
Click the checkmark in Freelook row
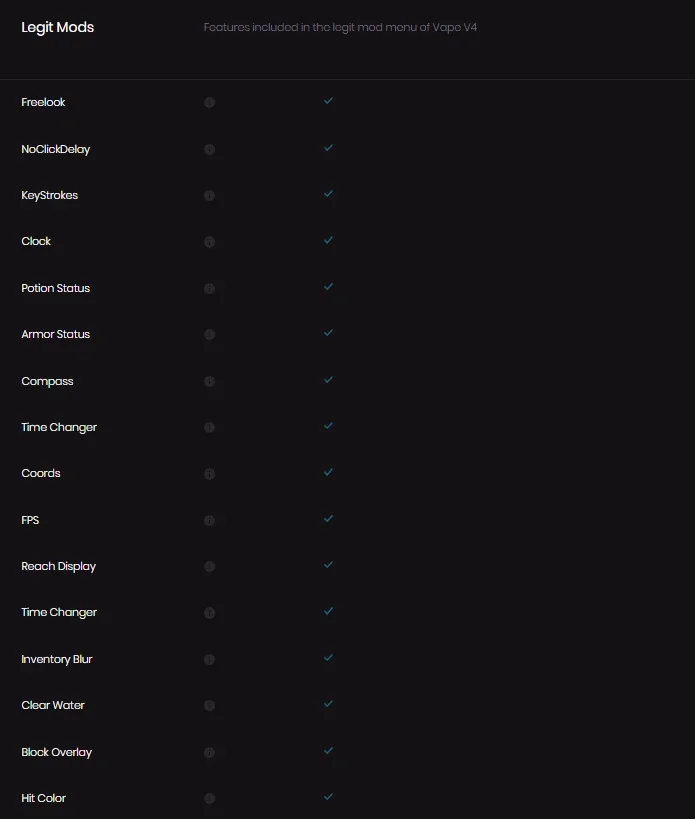pyautogui.click(x=328, y=101)
